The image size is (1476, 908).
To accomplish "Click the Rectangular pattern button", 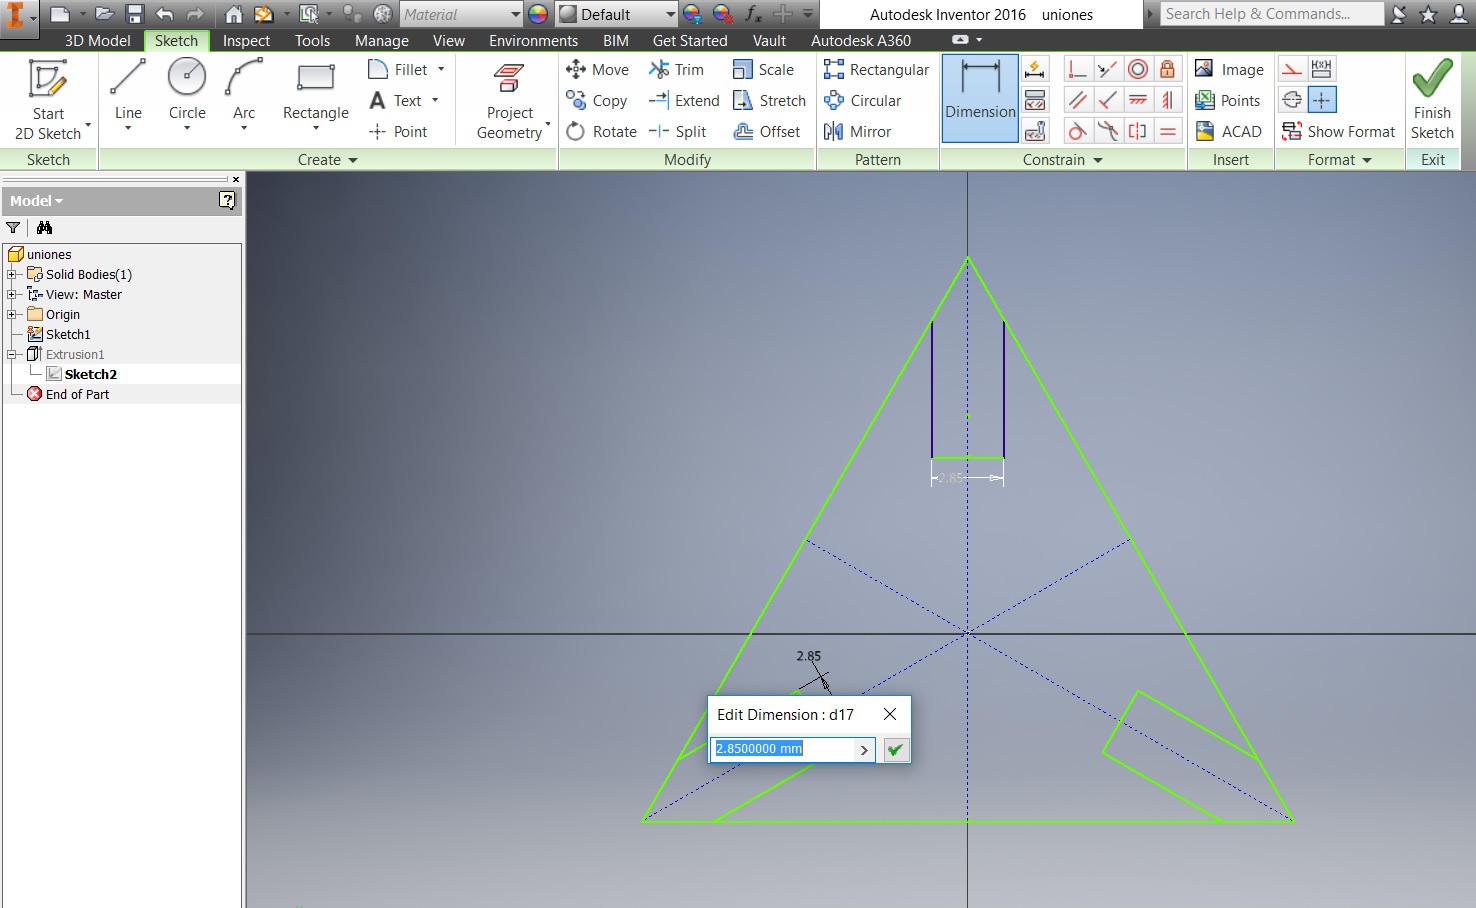I will pos(876,69).
